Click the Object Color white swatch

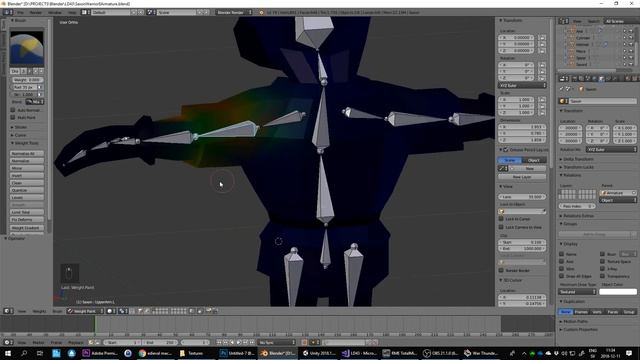(618, 291)
